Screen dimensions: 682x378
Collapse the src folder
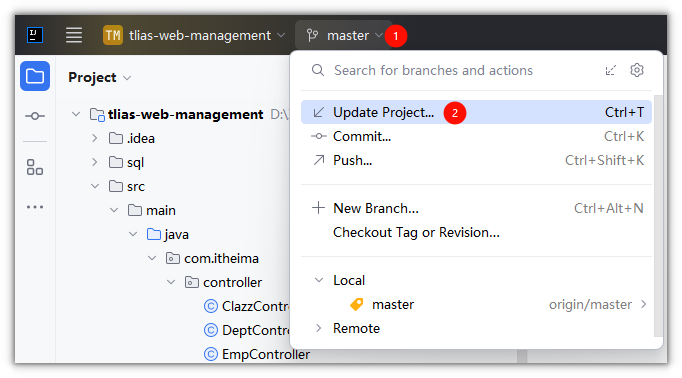[x=95, y=186]
